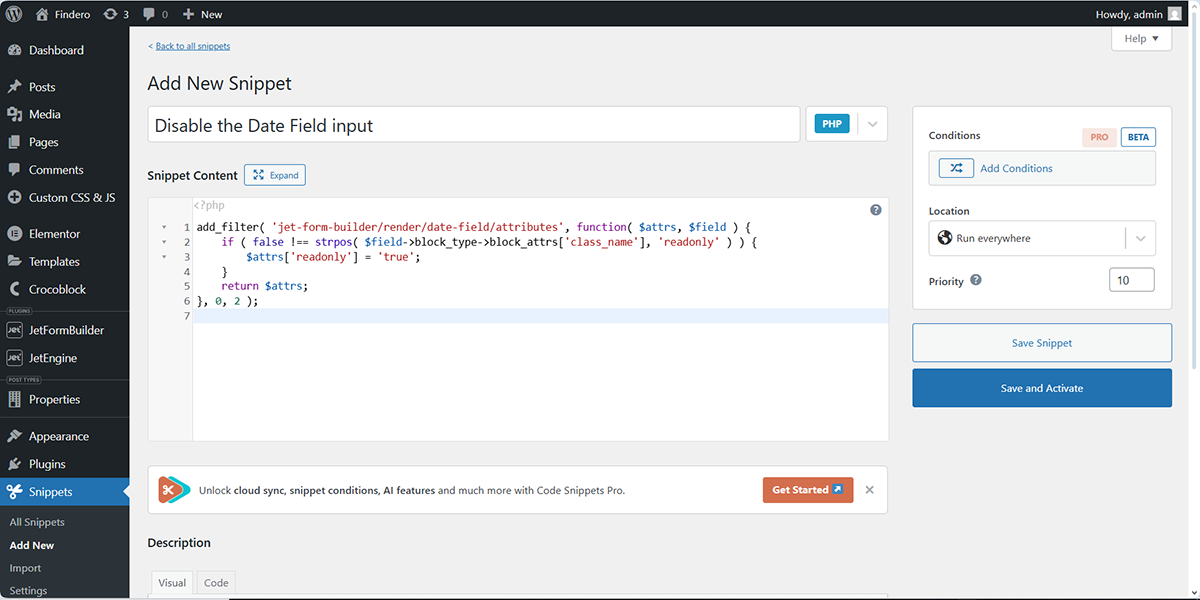Go to Dashboard in the sidebar

pos(64,50)
